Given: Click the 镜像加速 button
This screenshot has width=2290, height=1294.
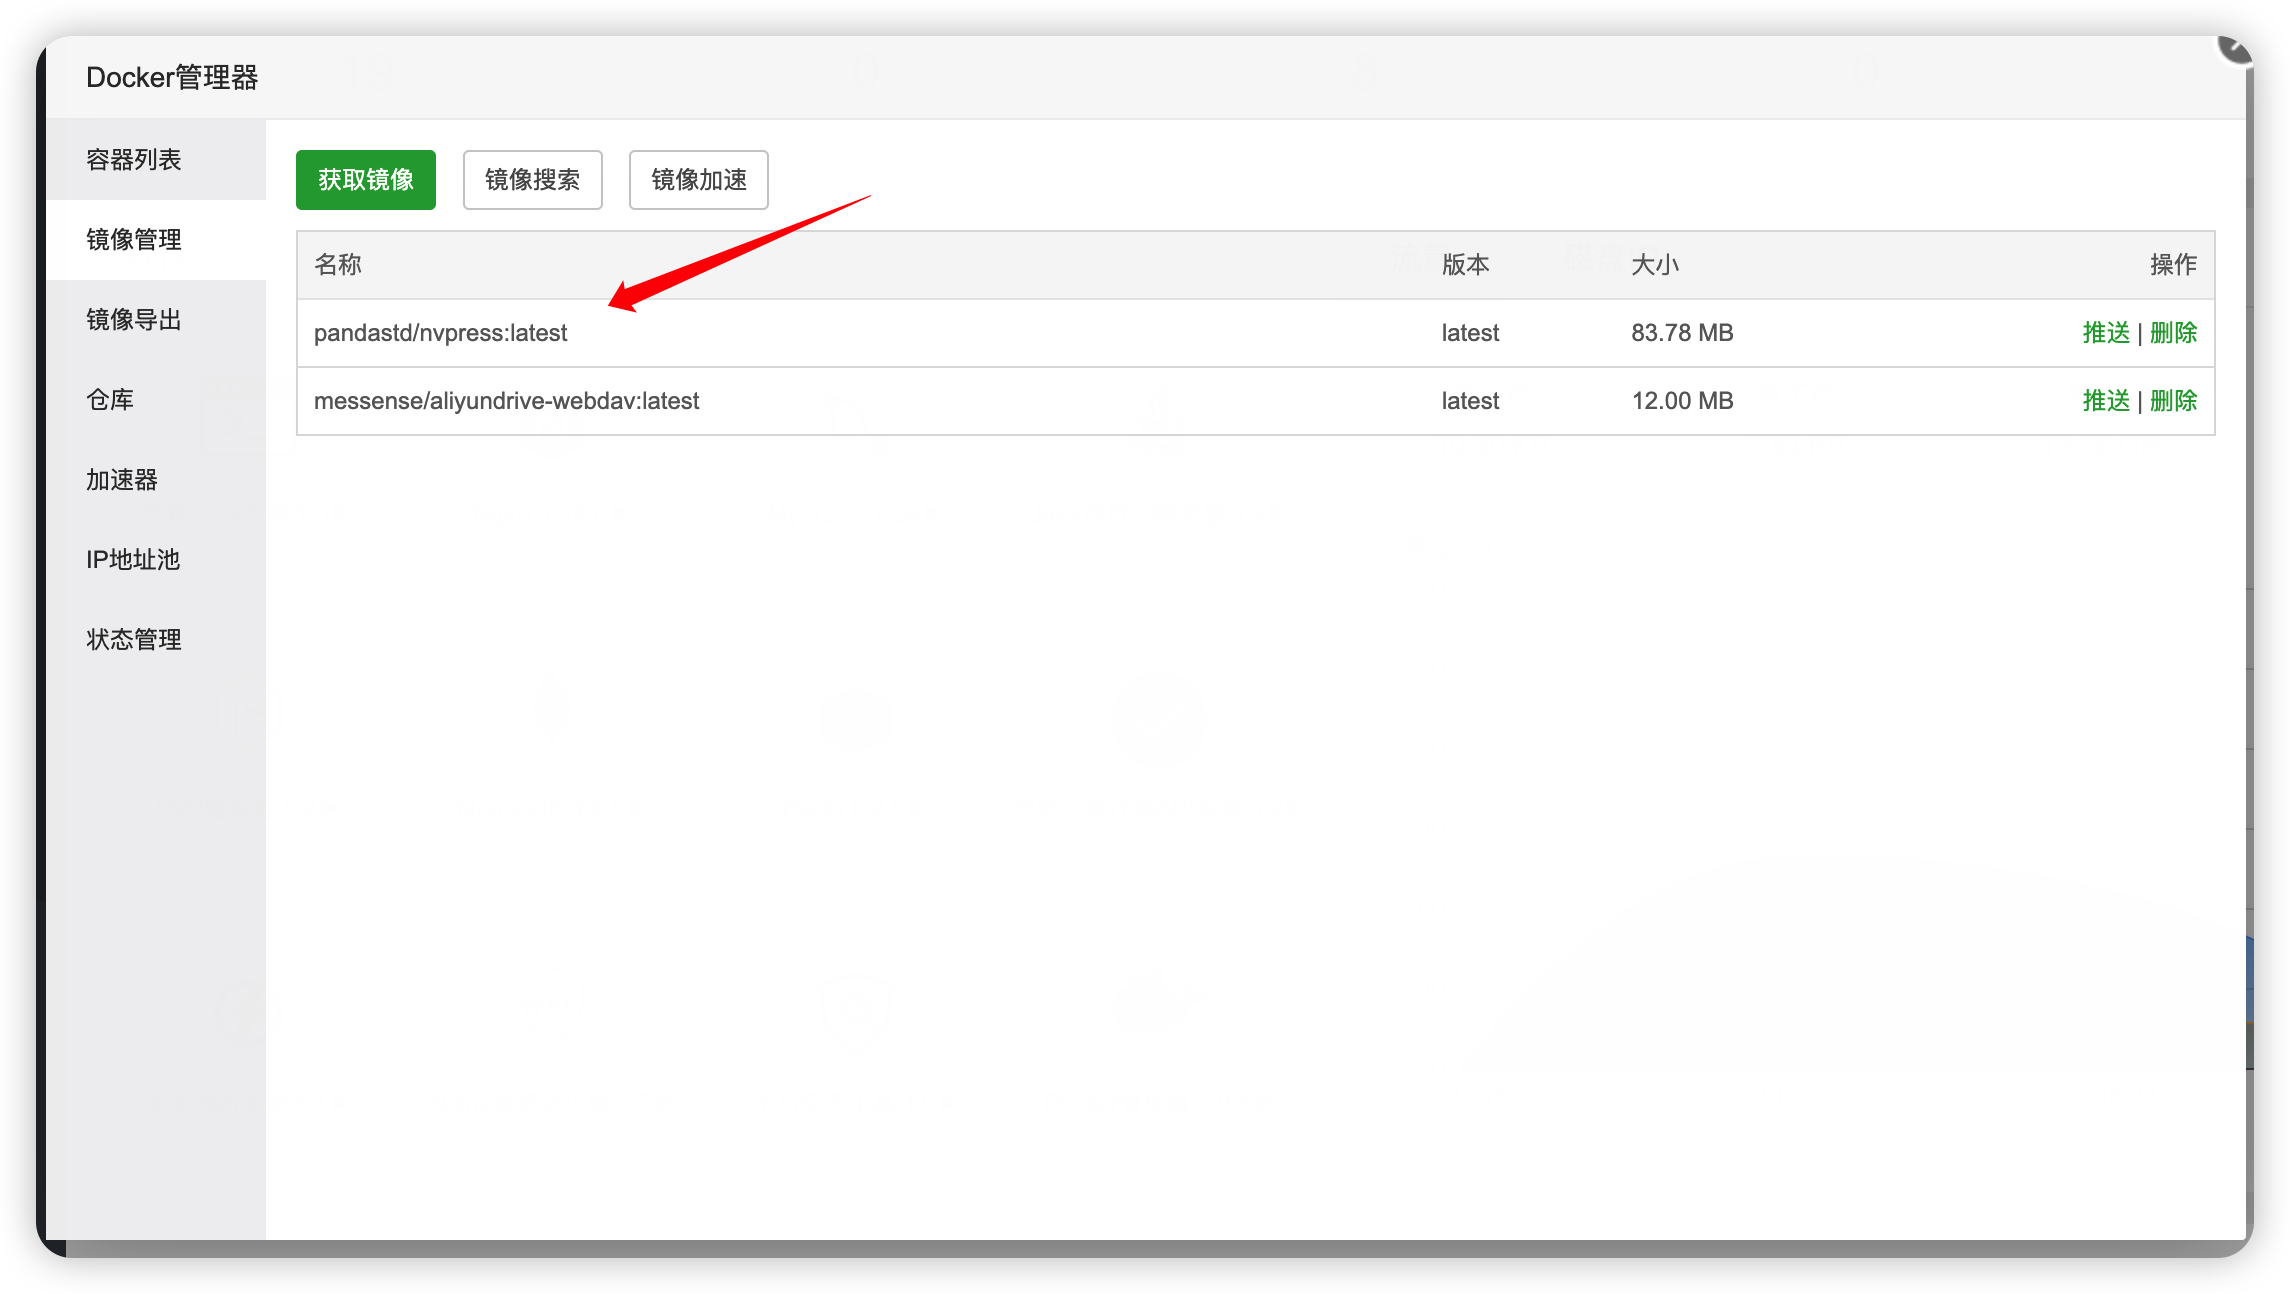Looking at the screenshot, I should pos(698,180).
